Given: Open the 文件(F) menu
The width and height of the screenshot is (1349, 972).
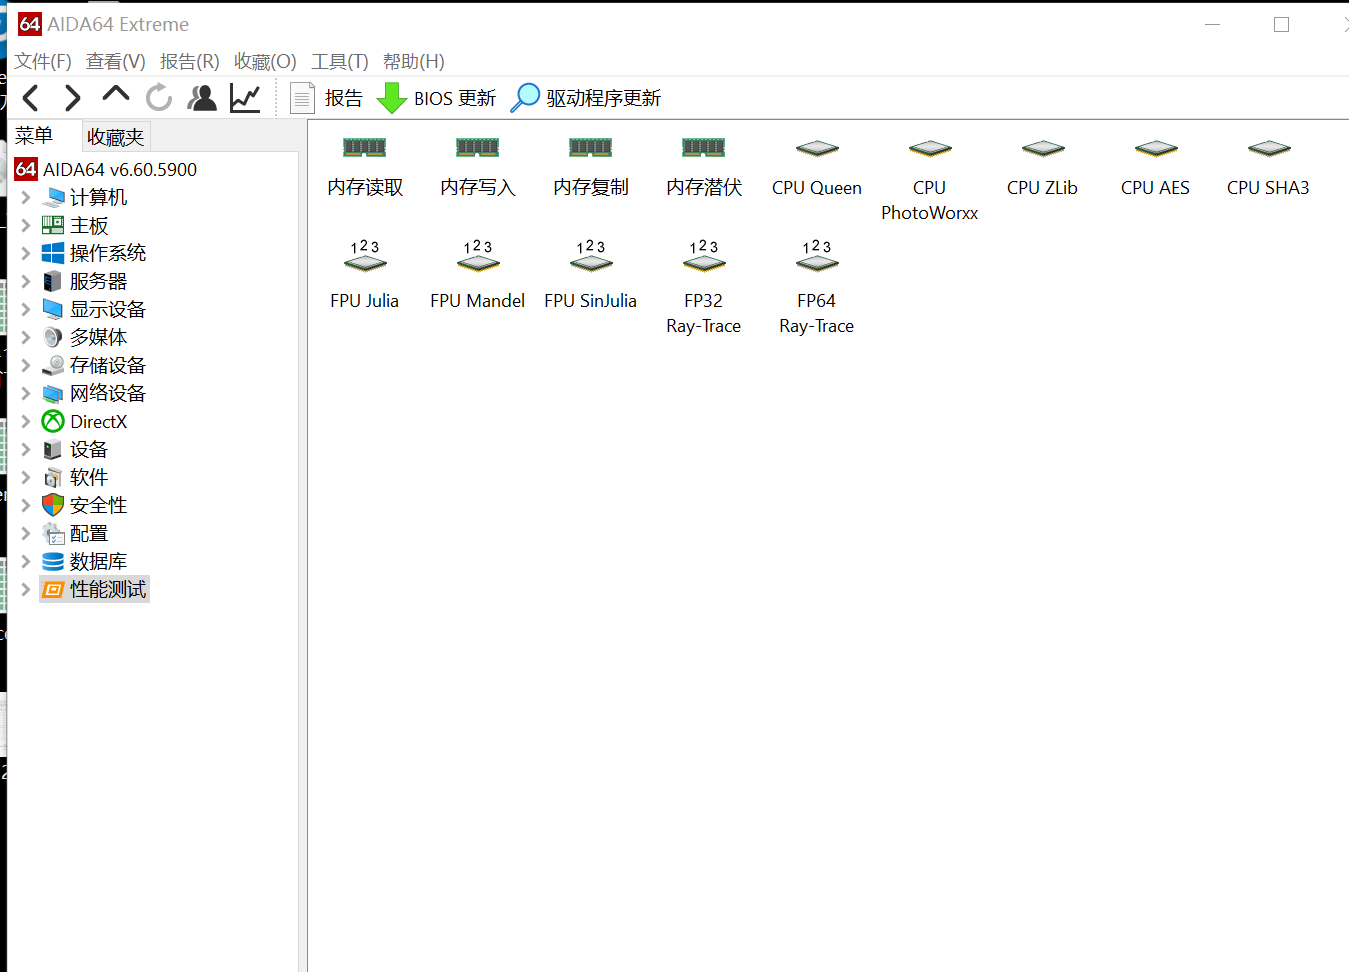Looking at the screenshot, I should point(43,62).
